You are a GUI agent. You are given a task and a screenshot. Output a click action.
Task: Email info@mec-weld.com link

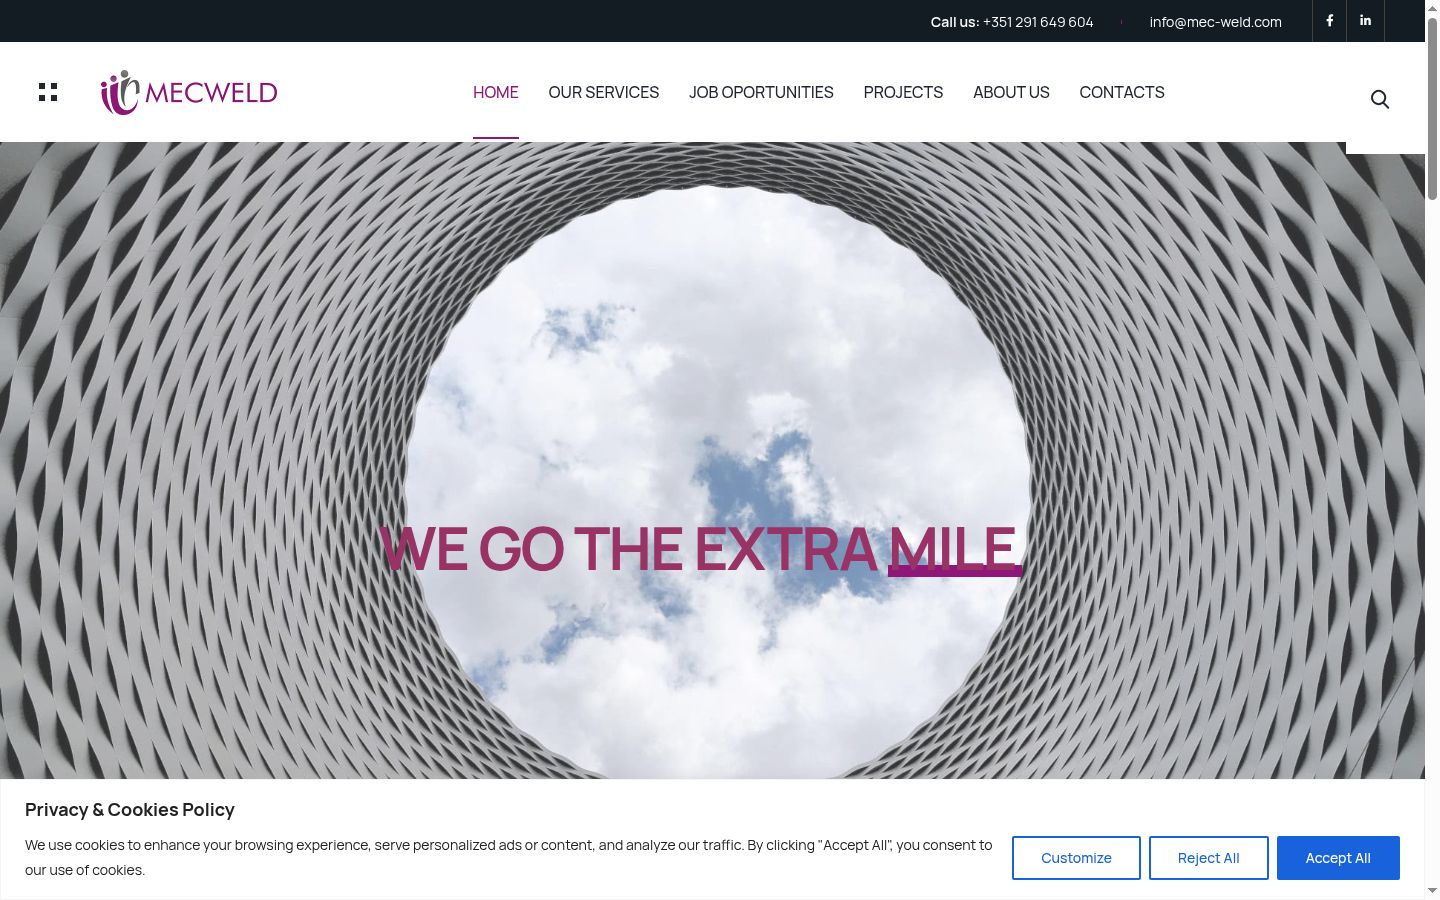(1216, 22)
